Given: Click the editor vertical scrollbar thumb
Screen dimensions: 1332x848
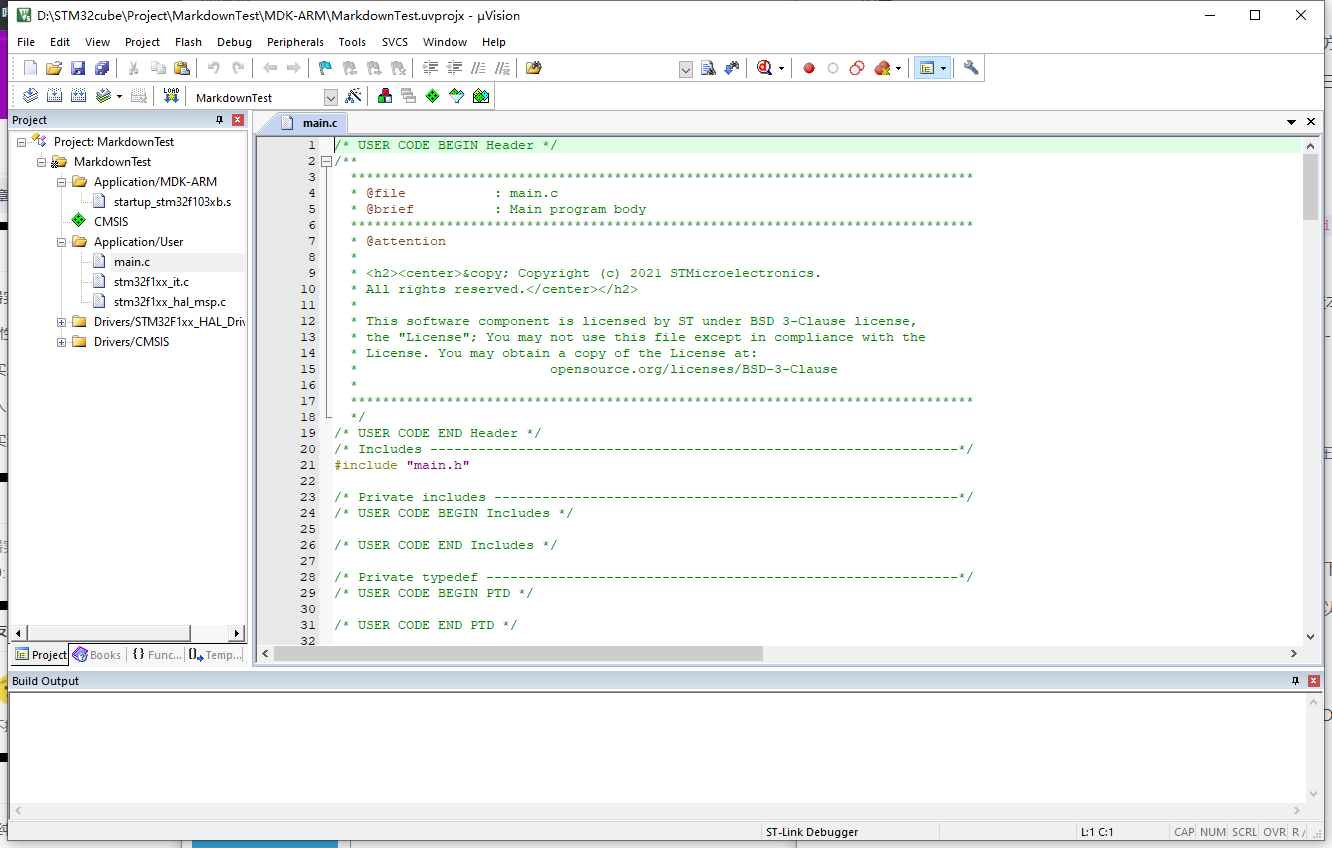Looking at the screenshot, I should click(1310, 187).
